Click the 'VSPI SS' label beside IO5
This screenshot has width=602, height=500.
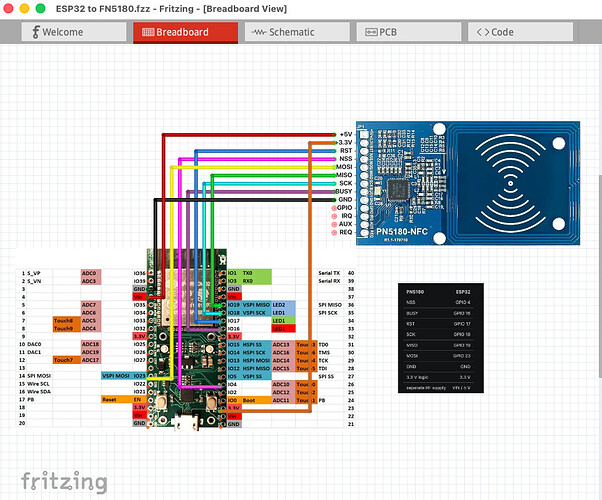coord(252,376)
